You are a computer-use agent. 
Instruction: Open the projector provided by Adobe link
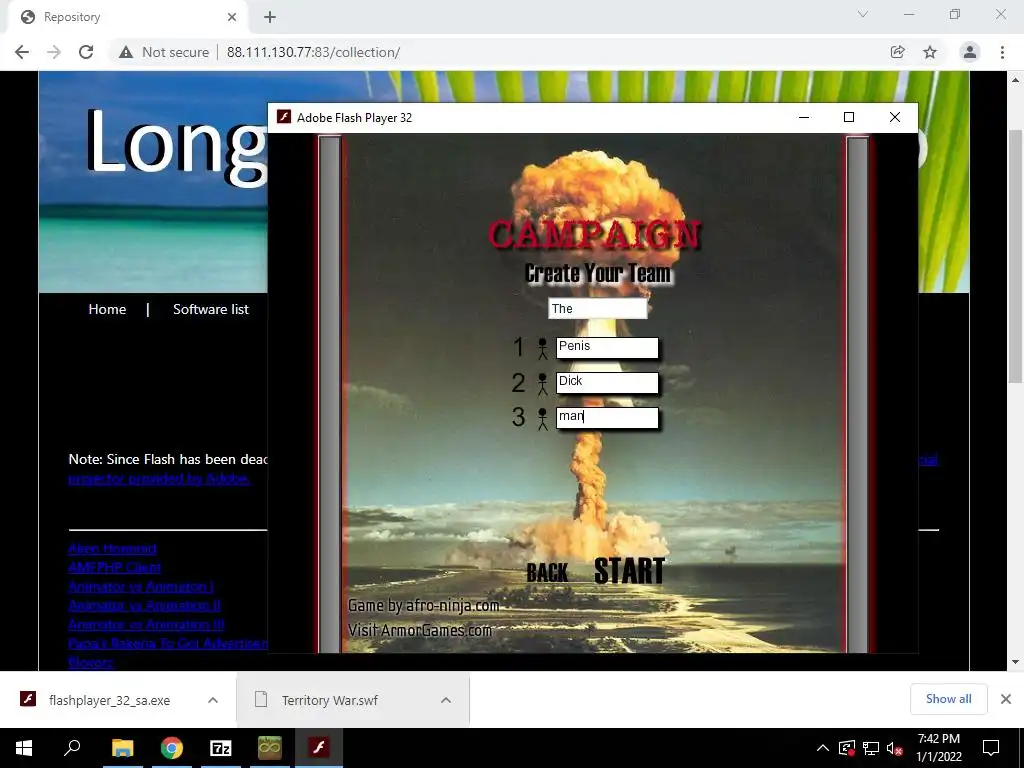159,479
